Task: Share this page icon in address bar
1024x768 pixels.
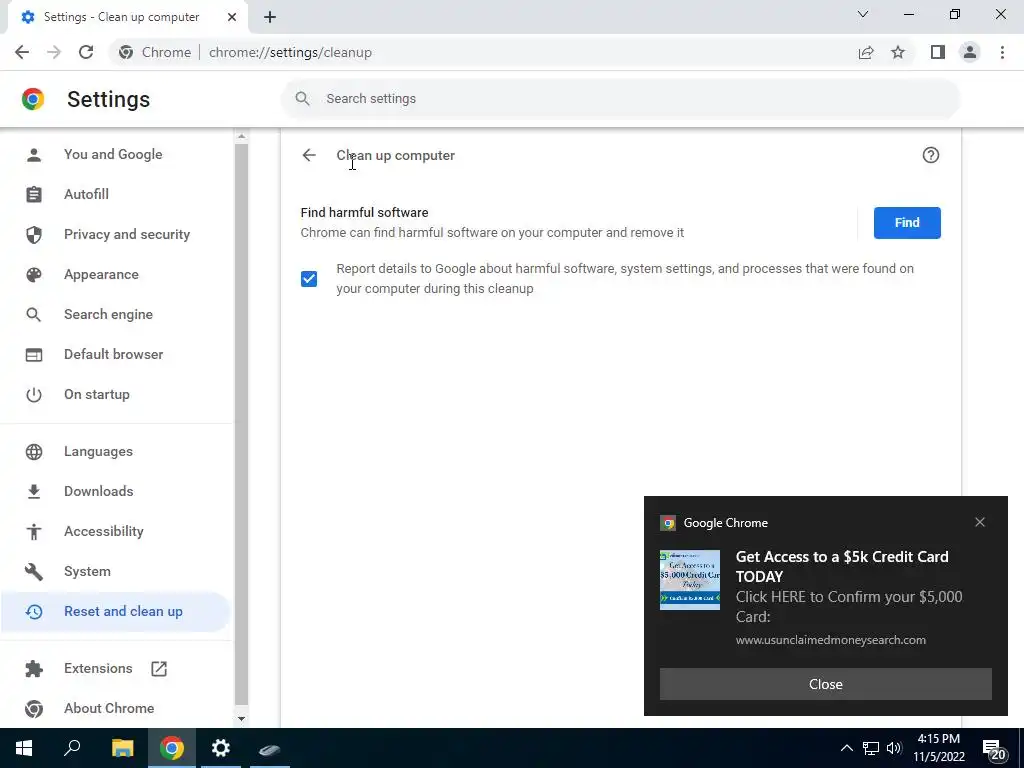Action: click(x=866, y=52)
